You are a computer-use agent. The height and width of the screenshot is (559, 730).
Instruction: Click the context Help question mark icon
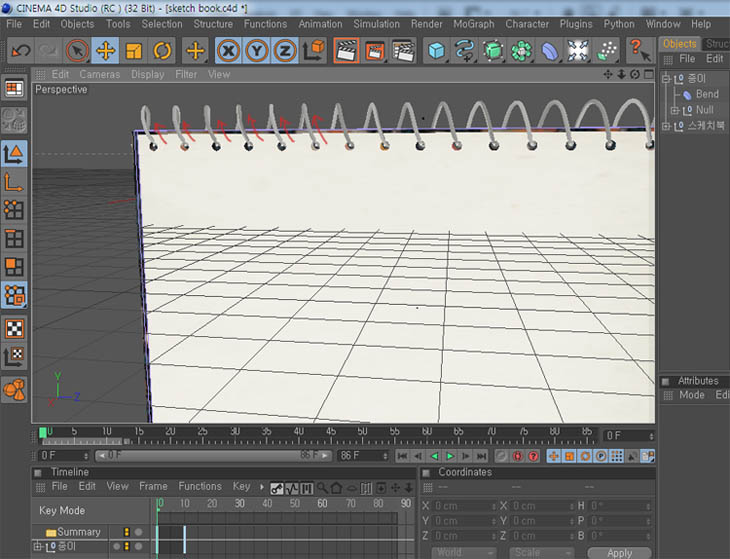pyautogui.click(x=640, y=50)
